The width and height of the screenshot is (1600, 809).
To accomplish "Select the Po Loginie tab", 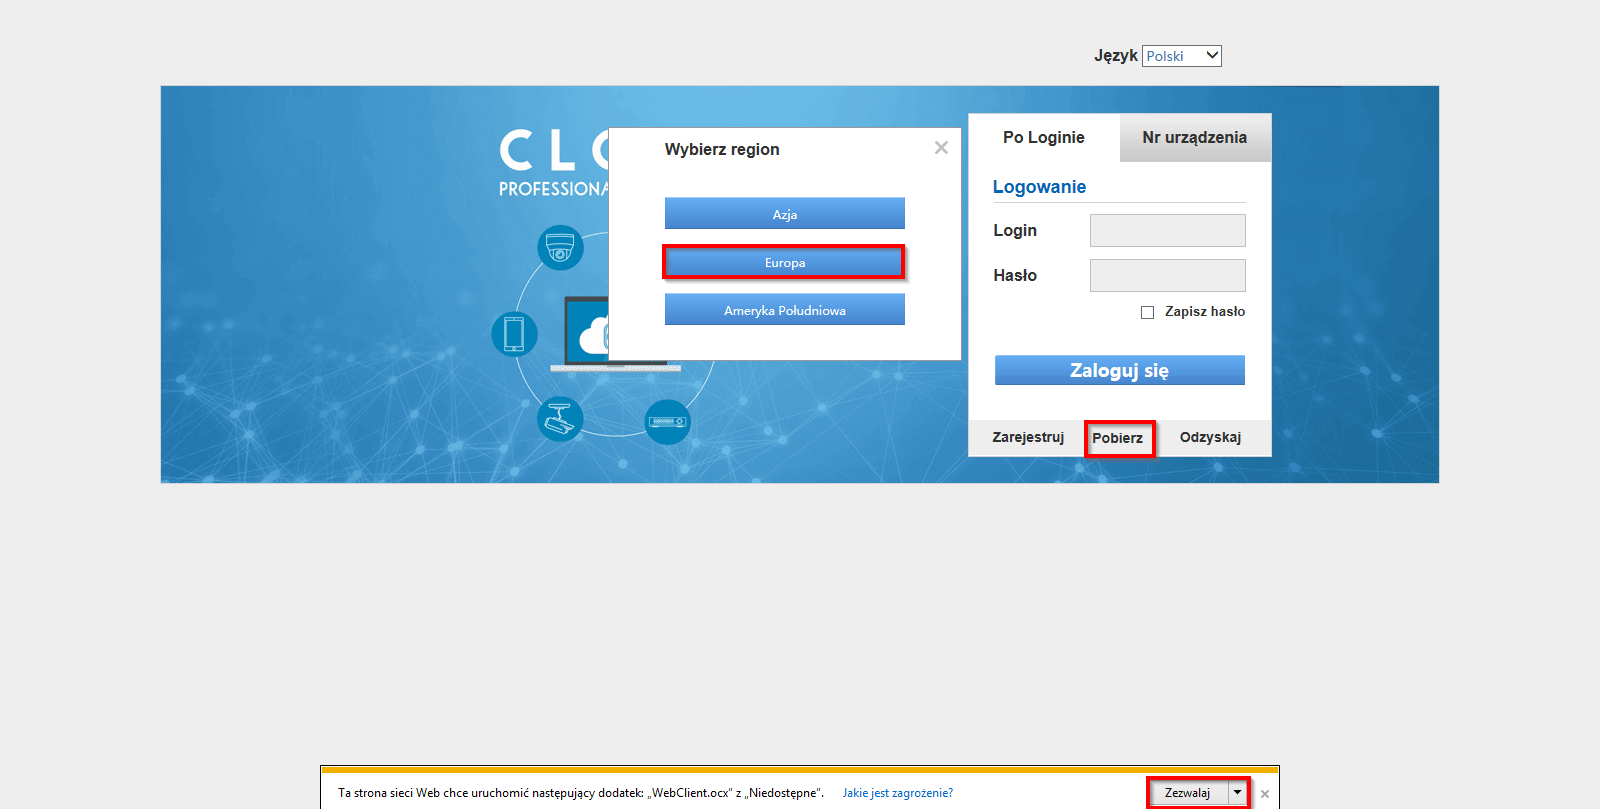I will [x=1044, y=138].
